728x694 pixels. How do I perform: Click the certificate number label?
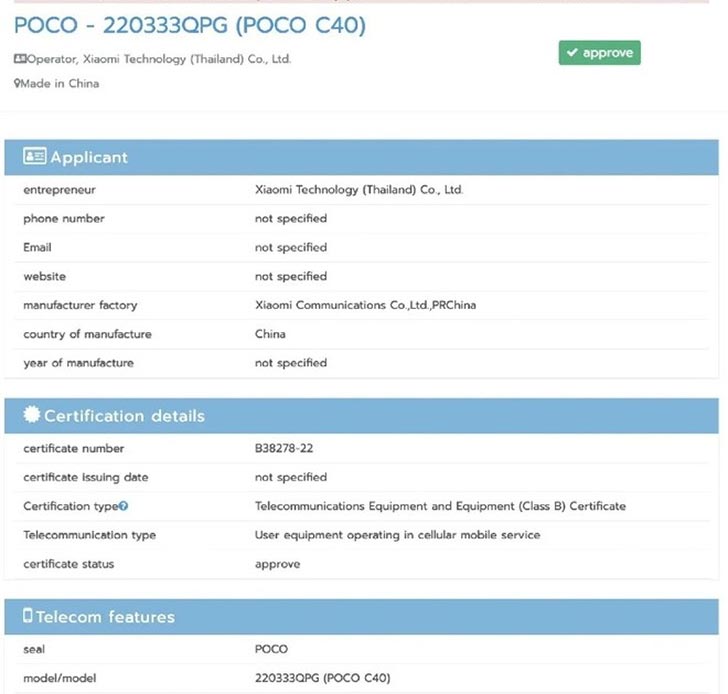[x=74, y=448]
